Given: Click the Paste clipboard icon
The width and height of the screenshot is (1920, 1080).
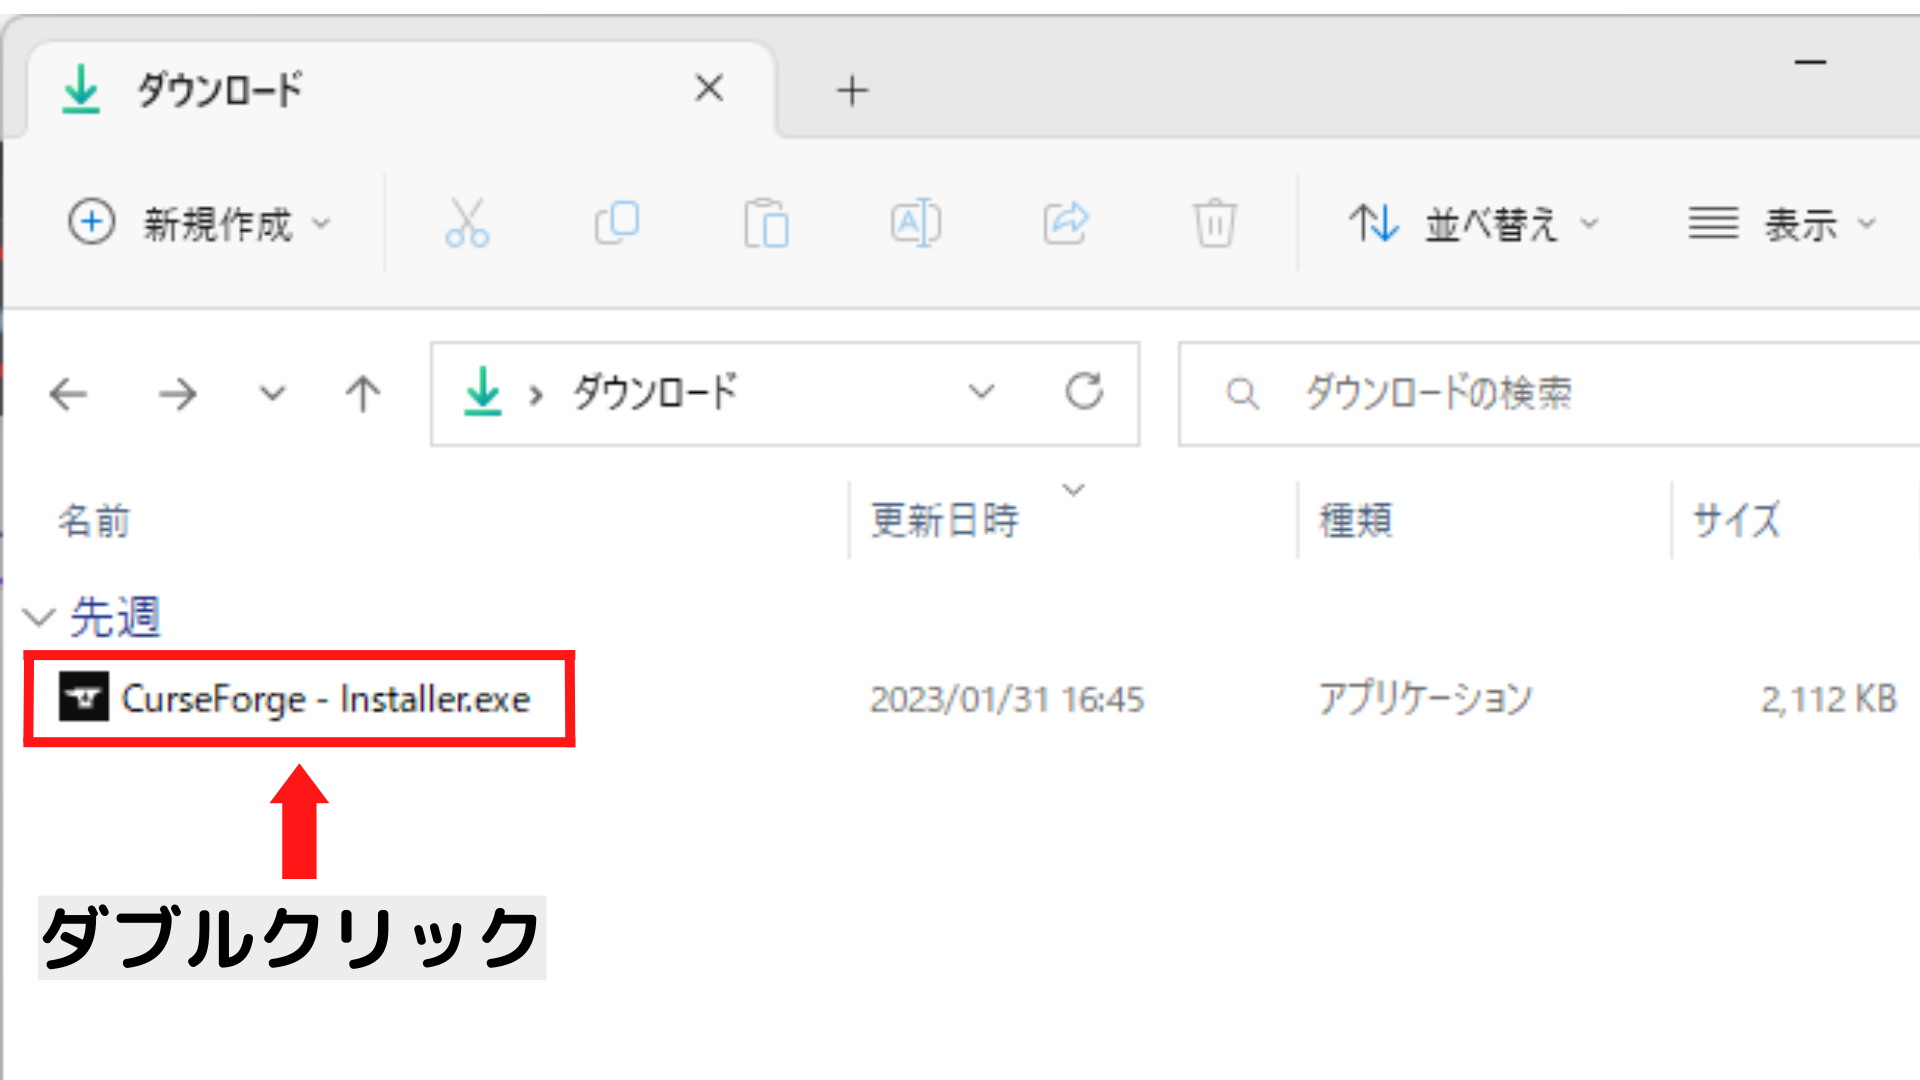Looking at the screenshot, I should [x=766, y=223].
